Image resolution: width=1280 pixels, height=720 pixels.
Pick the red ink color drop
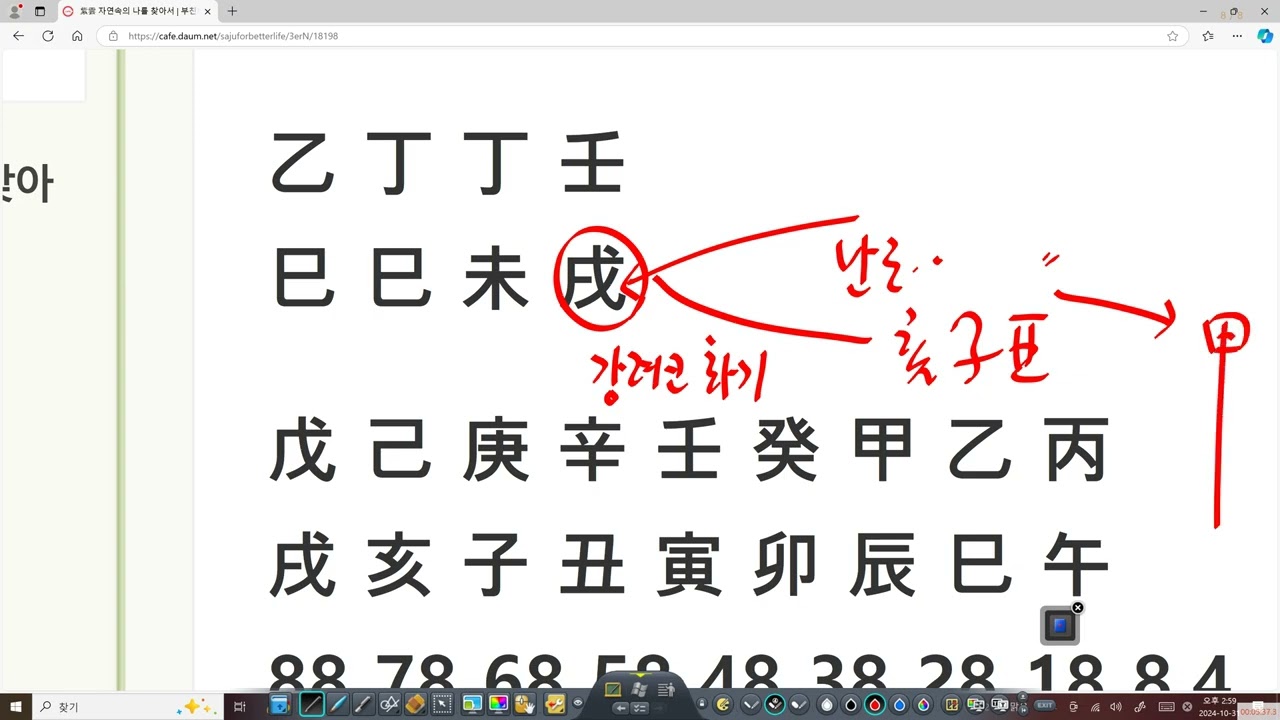[x=876, y=705]
